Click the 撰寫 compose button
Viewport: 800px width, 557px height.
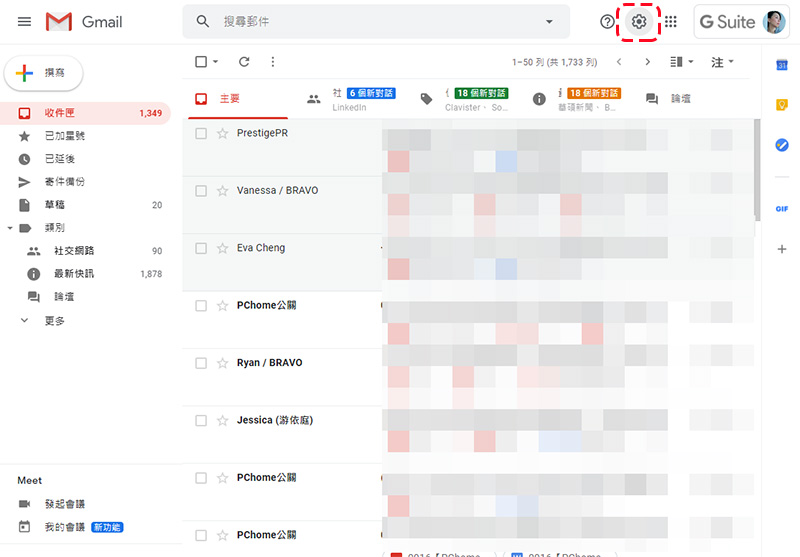point(44,73)
